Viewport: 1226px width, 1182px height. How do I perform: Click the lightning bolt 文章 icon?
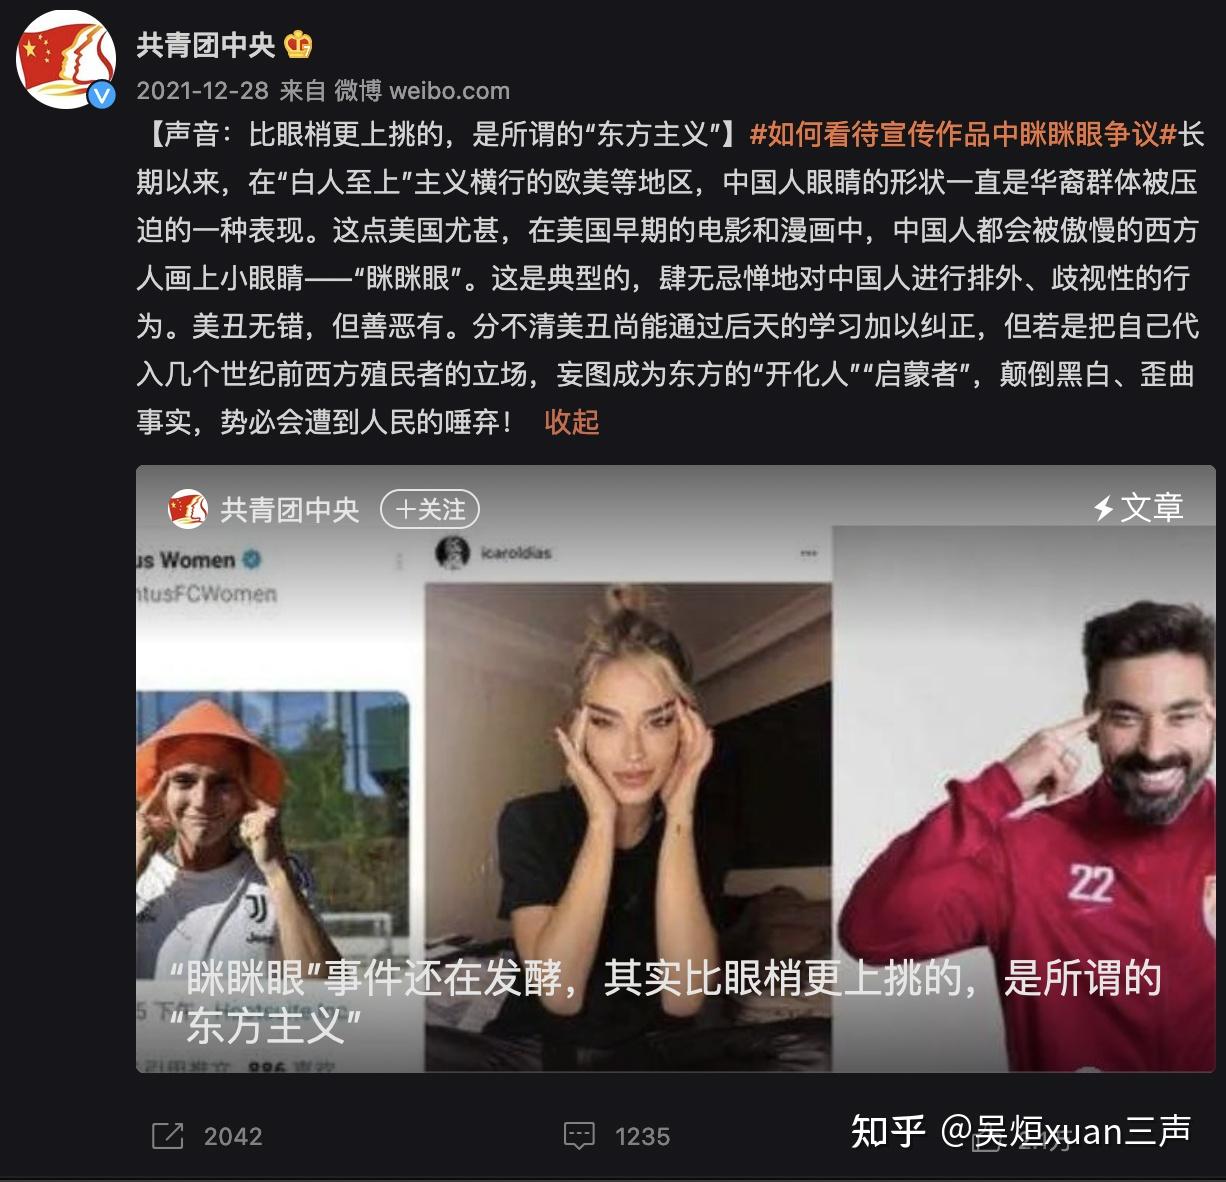coord(1103,509)
